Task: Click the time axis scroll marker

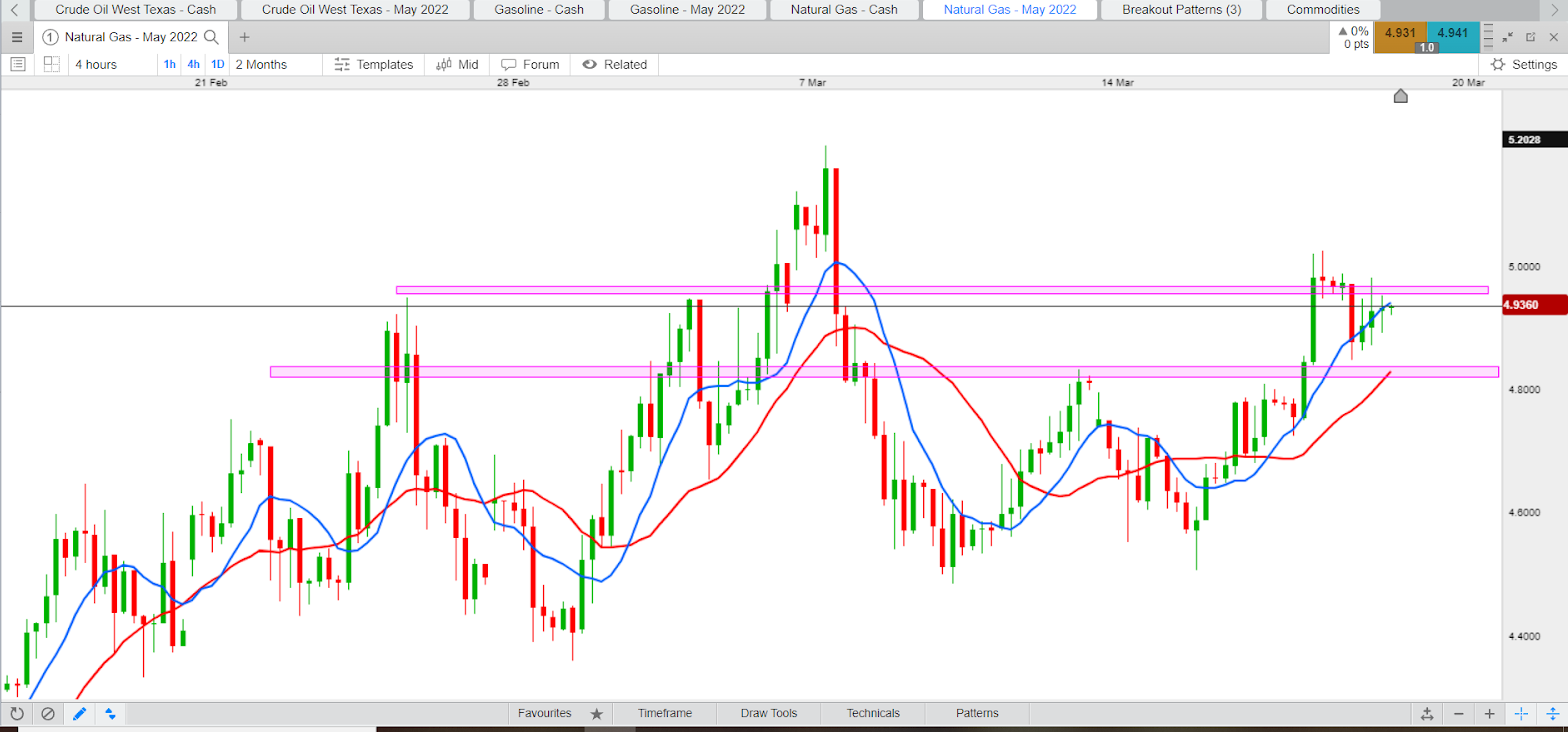Action: (x=1400, y=96)
